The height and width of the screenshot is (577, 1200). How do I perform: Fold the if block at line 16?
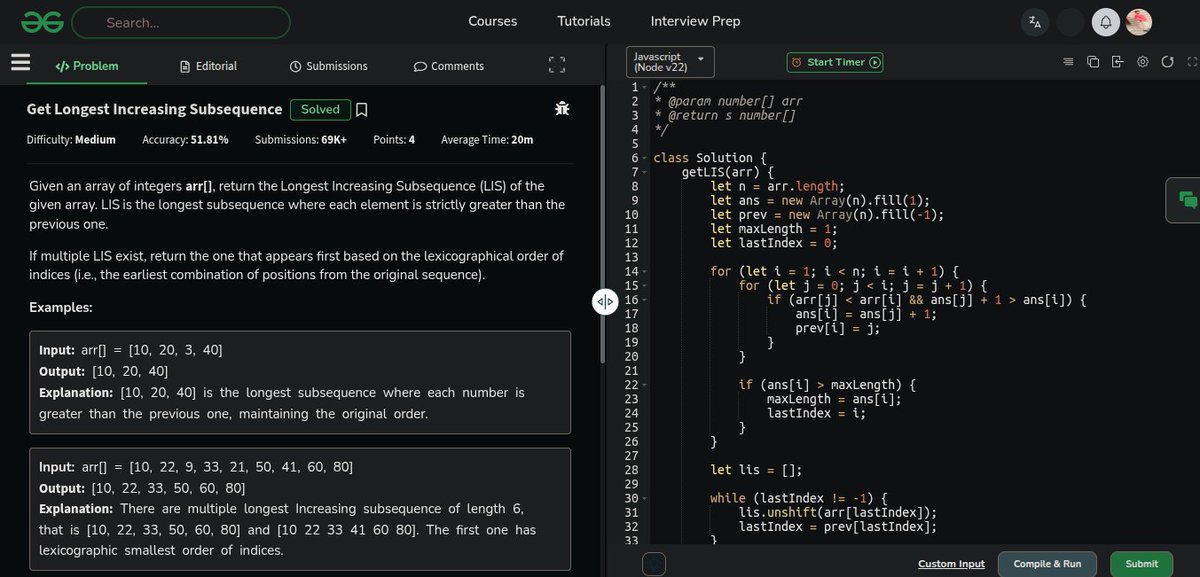[644, 300]
